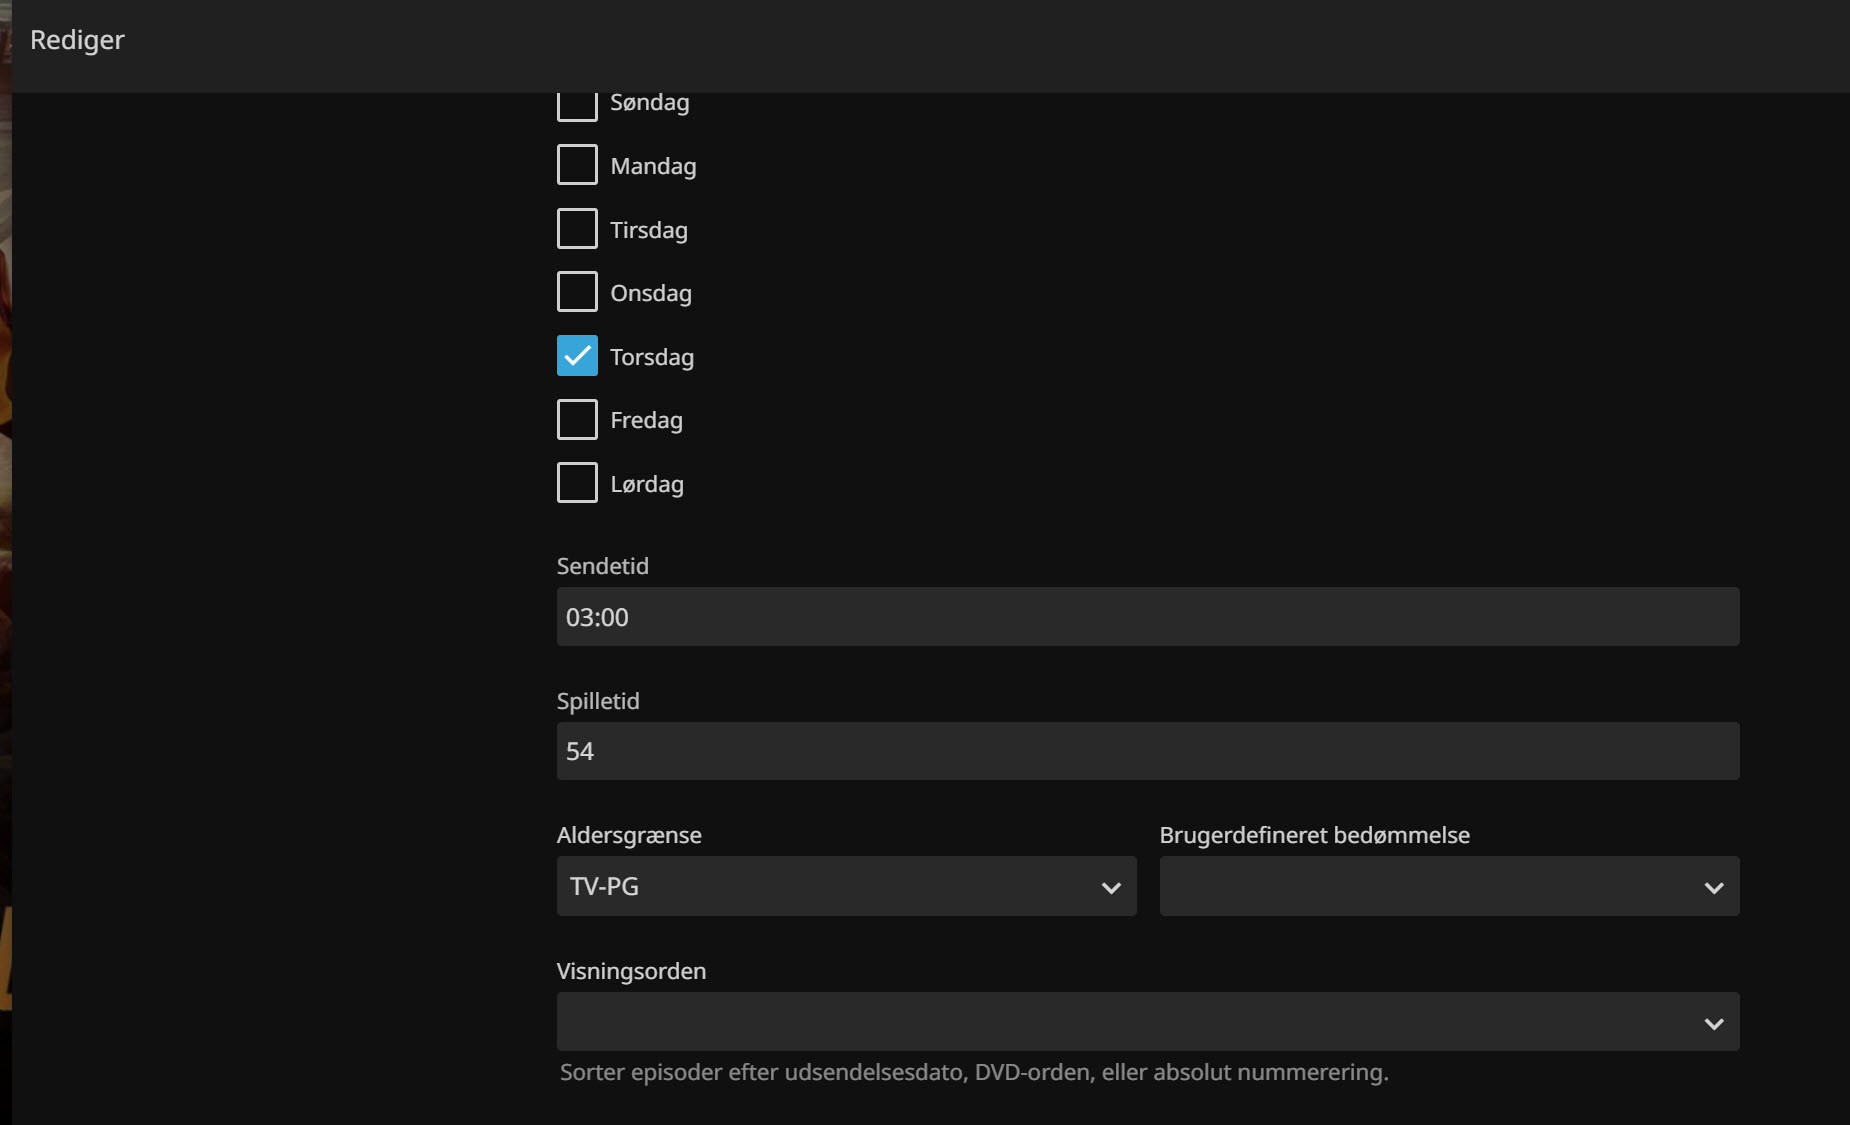Tick the Mandag checkbox
Viewport: 1850px width, 1125px height.
(x=577, y=165)
